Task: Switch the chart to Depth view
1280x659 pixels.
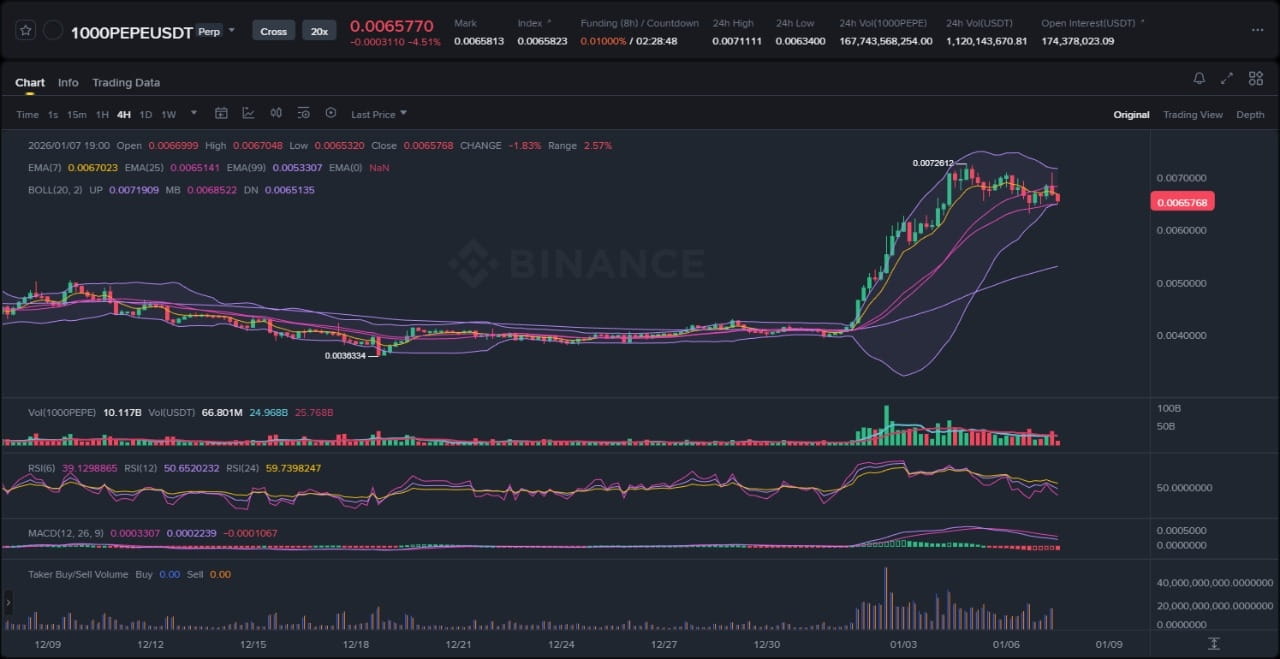Action: click(1250, 115)
